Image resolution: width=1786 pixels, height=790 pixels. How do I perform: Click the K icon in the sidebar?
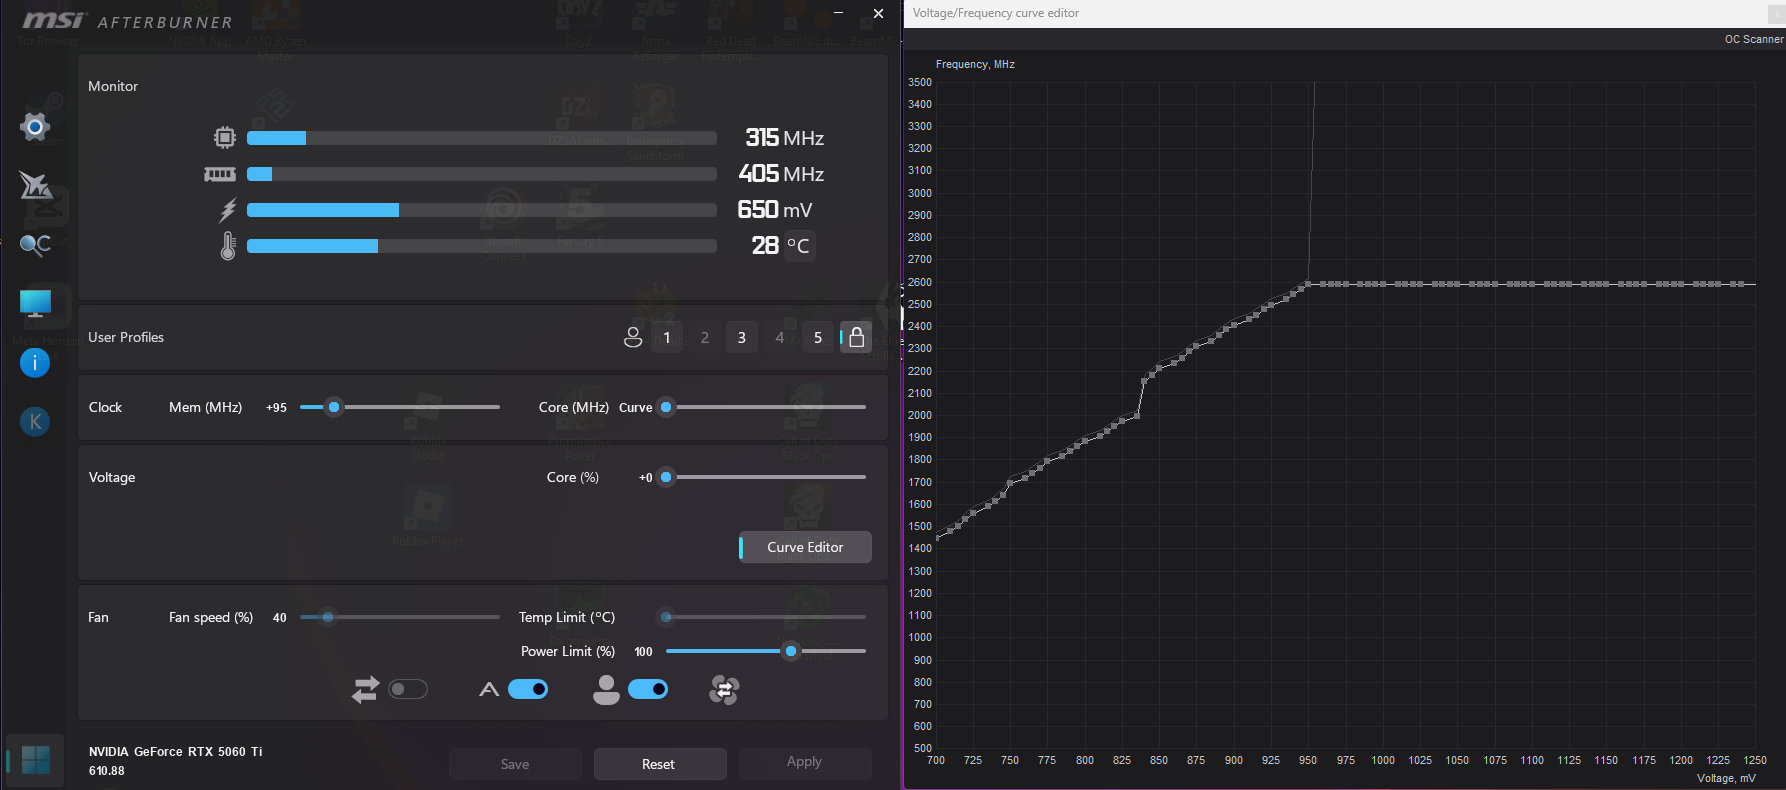(x=35, y=422)
